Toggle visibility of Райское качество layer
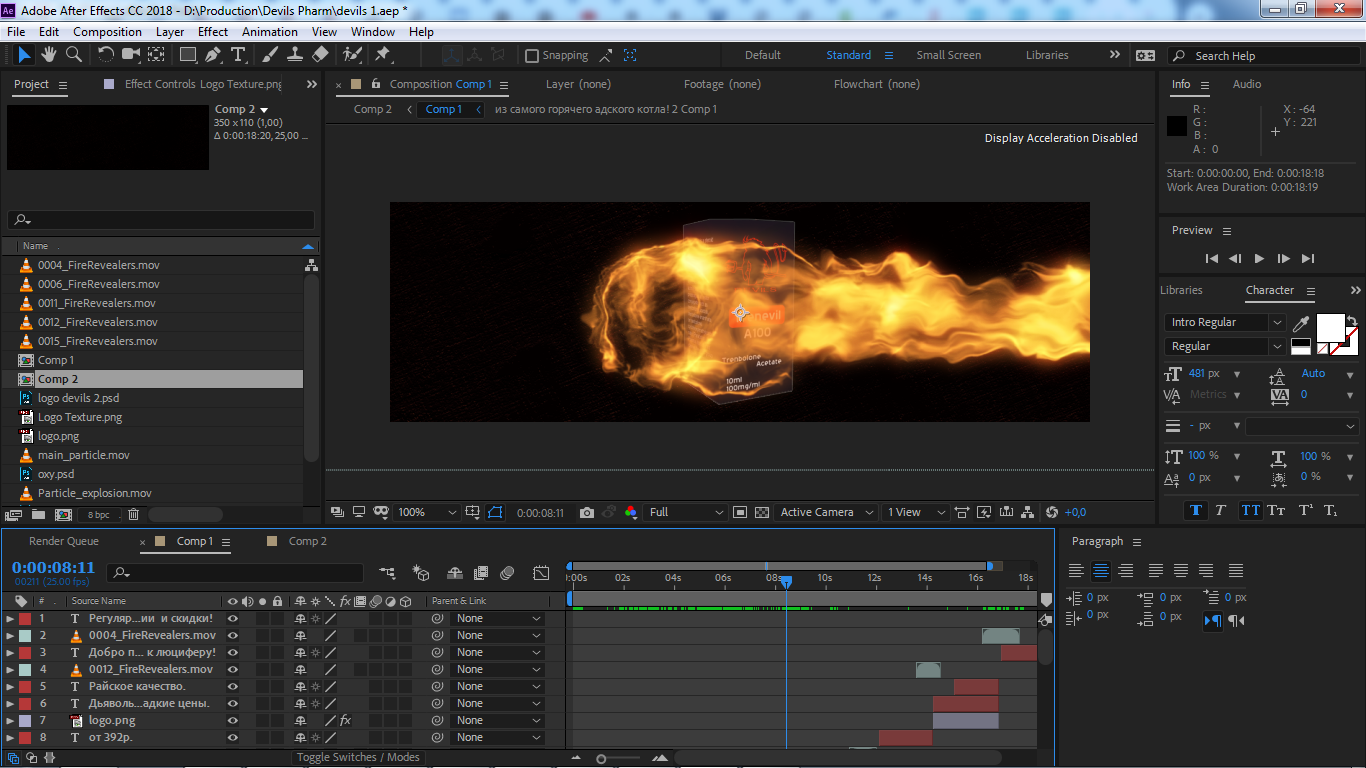 coord(233,686)
